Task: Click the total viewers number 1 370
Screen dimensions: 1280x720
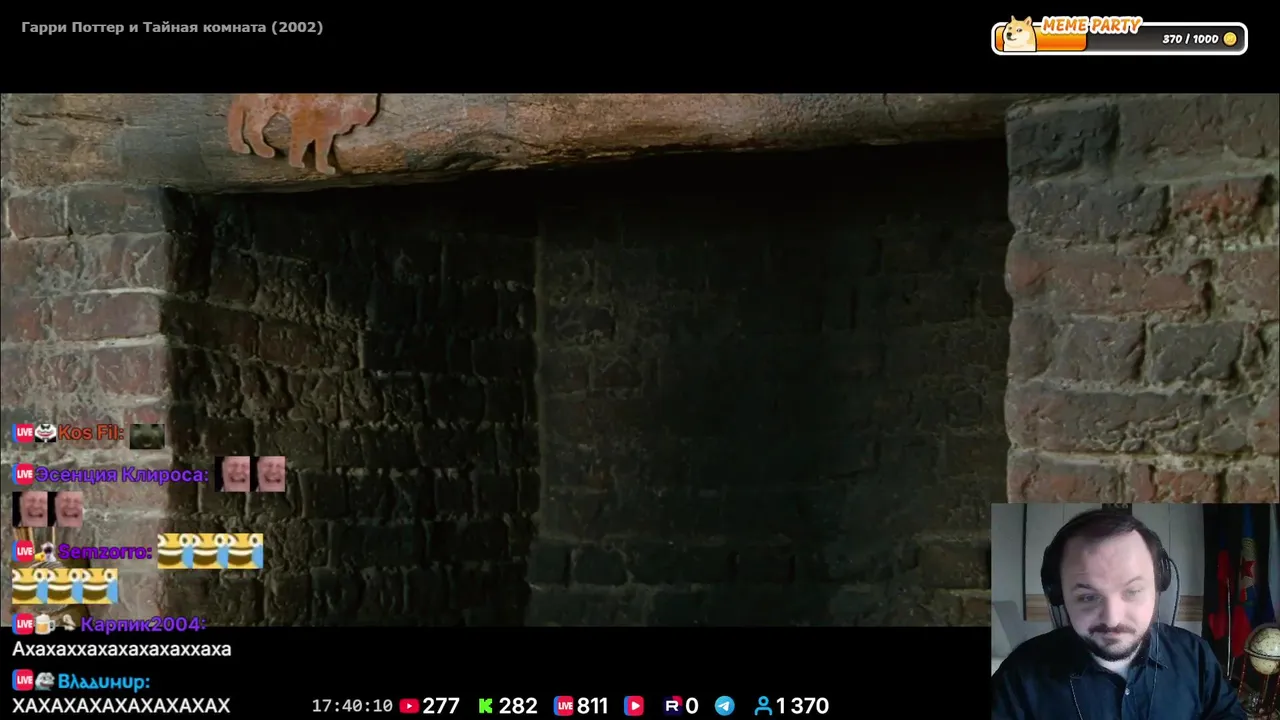Action: [802, 706]
